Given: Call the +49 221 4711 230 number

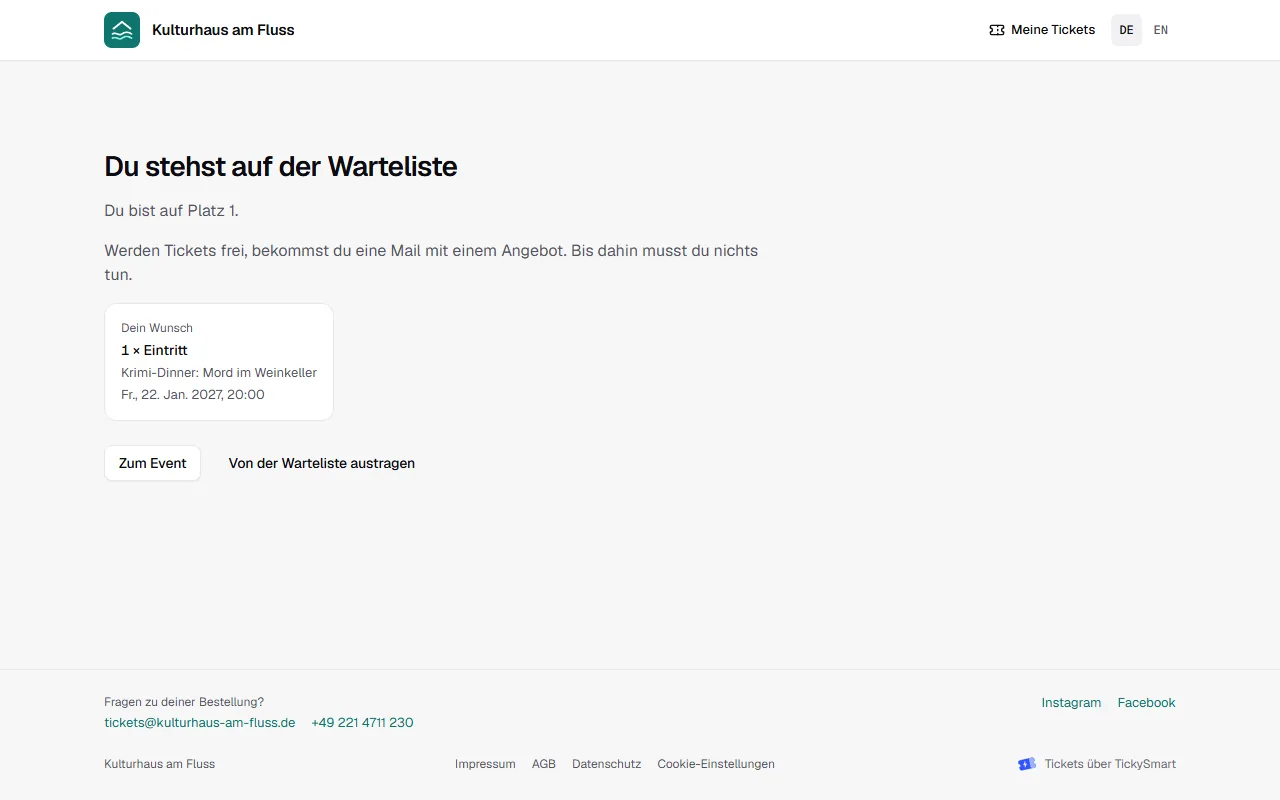Looking at the screenshot, I should pos(362,722).
